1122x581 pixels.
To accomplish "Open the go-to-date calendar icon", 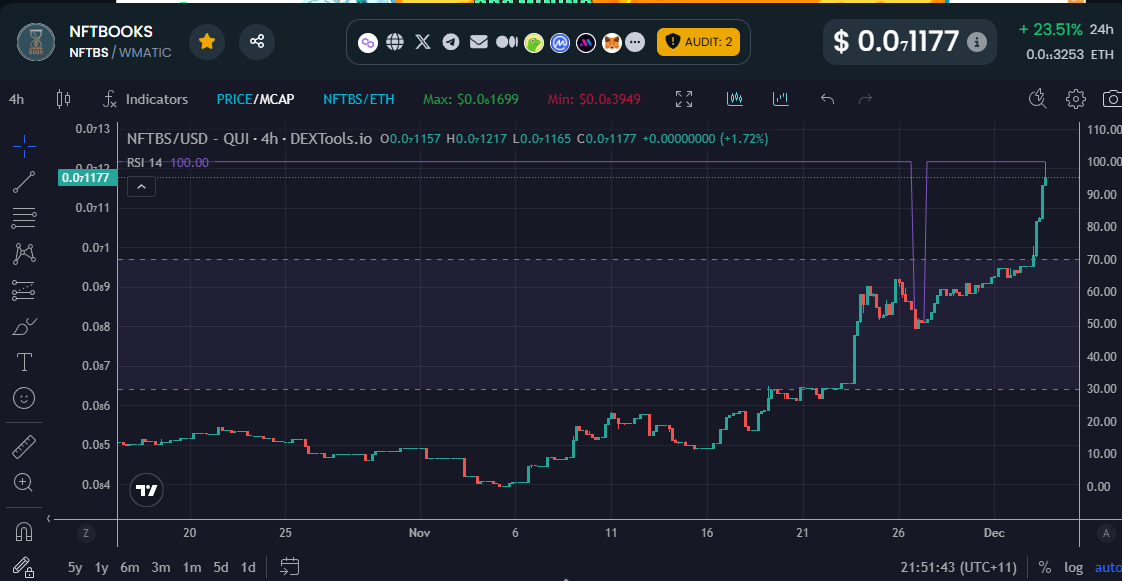I will (x=289, y=567).
